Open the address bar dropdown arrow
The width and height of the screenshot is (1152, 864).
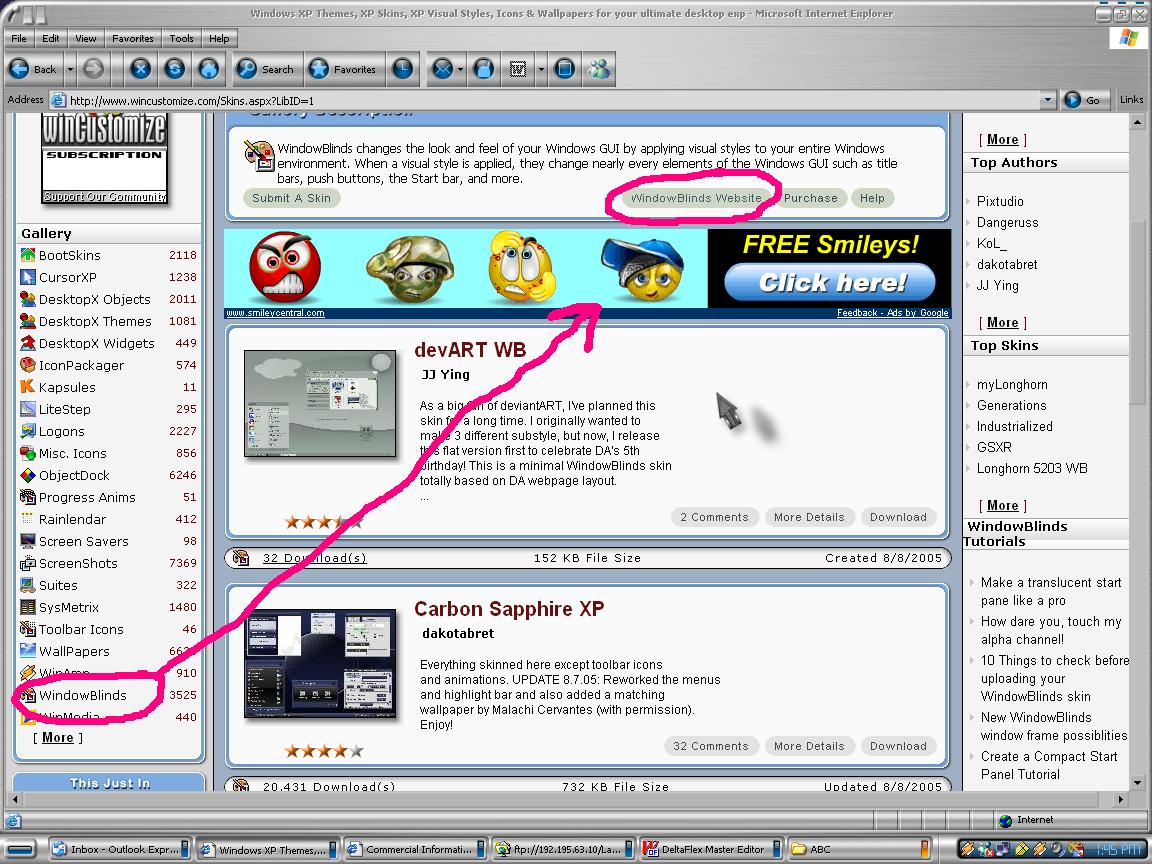pos(1047,100)
